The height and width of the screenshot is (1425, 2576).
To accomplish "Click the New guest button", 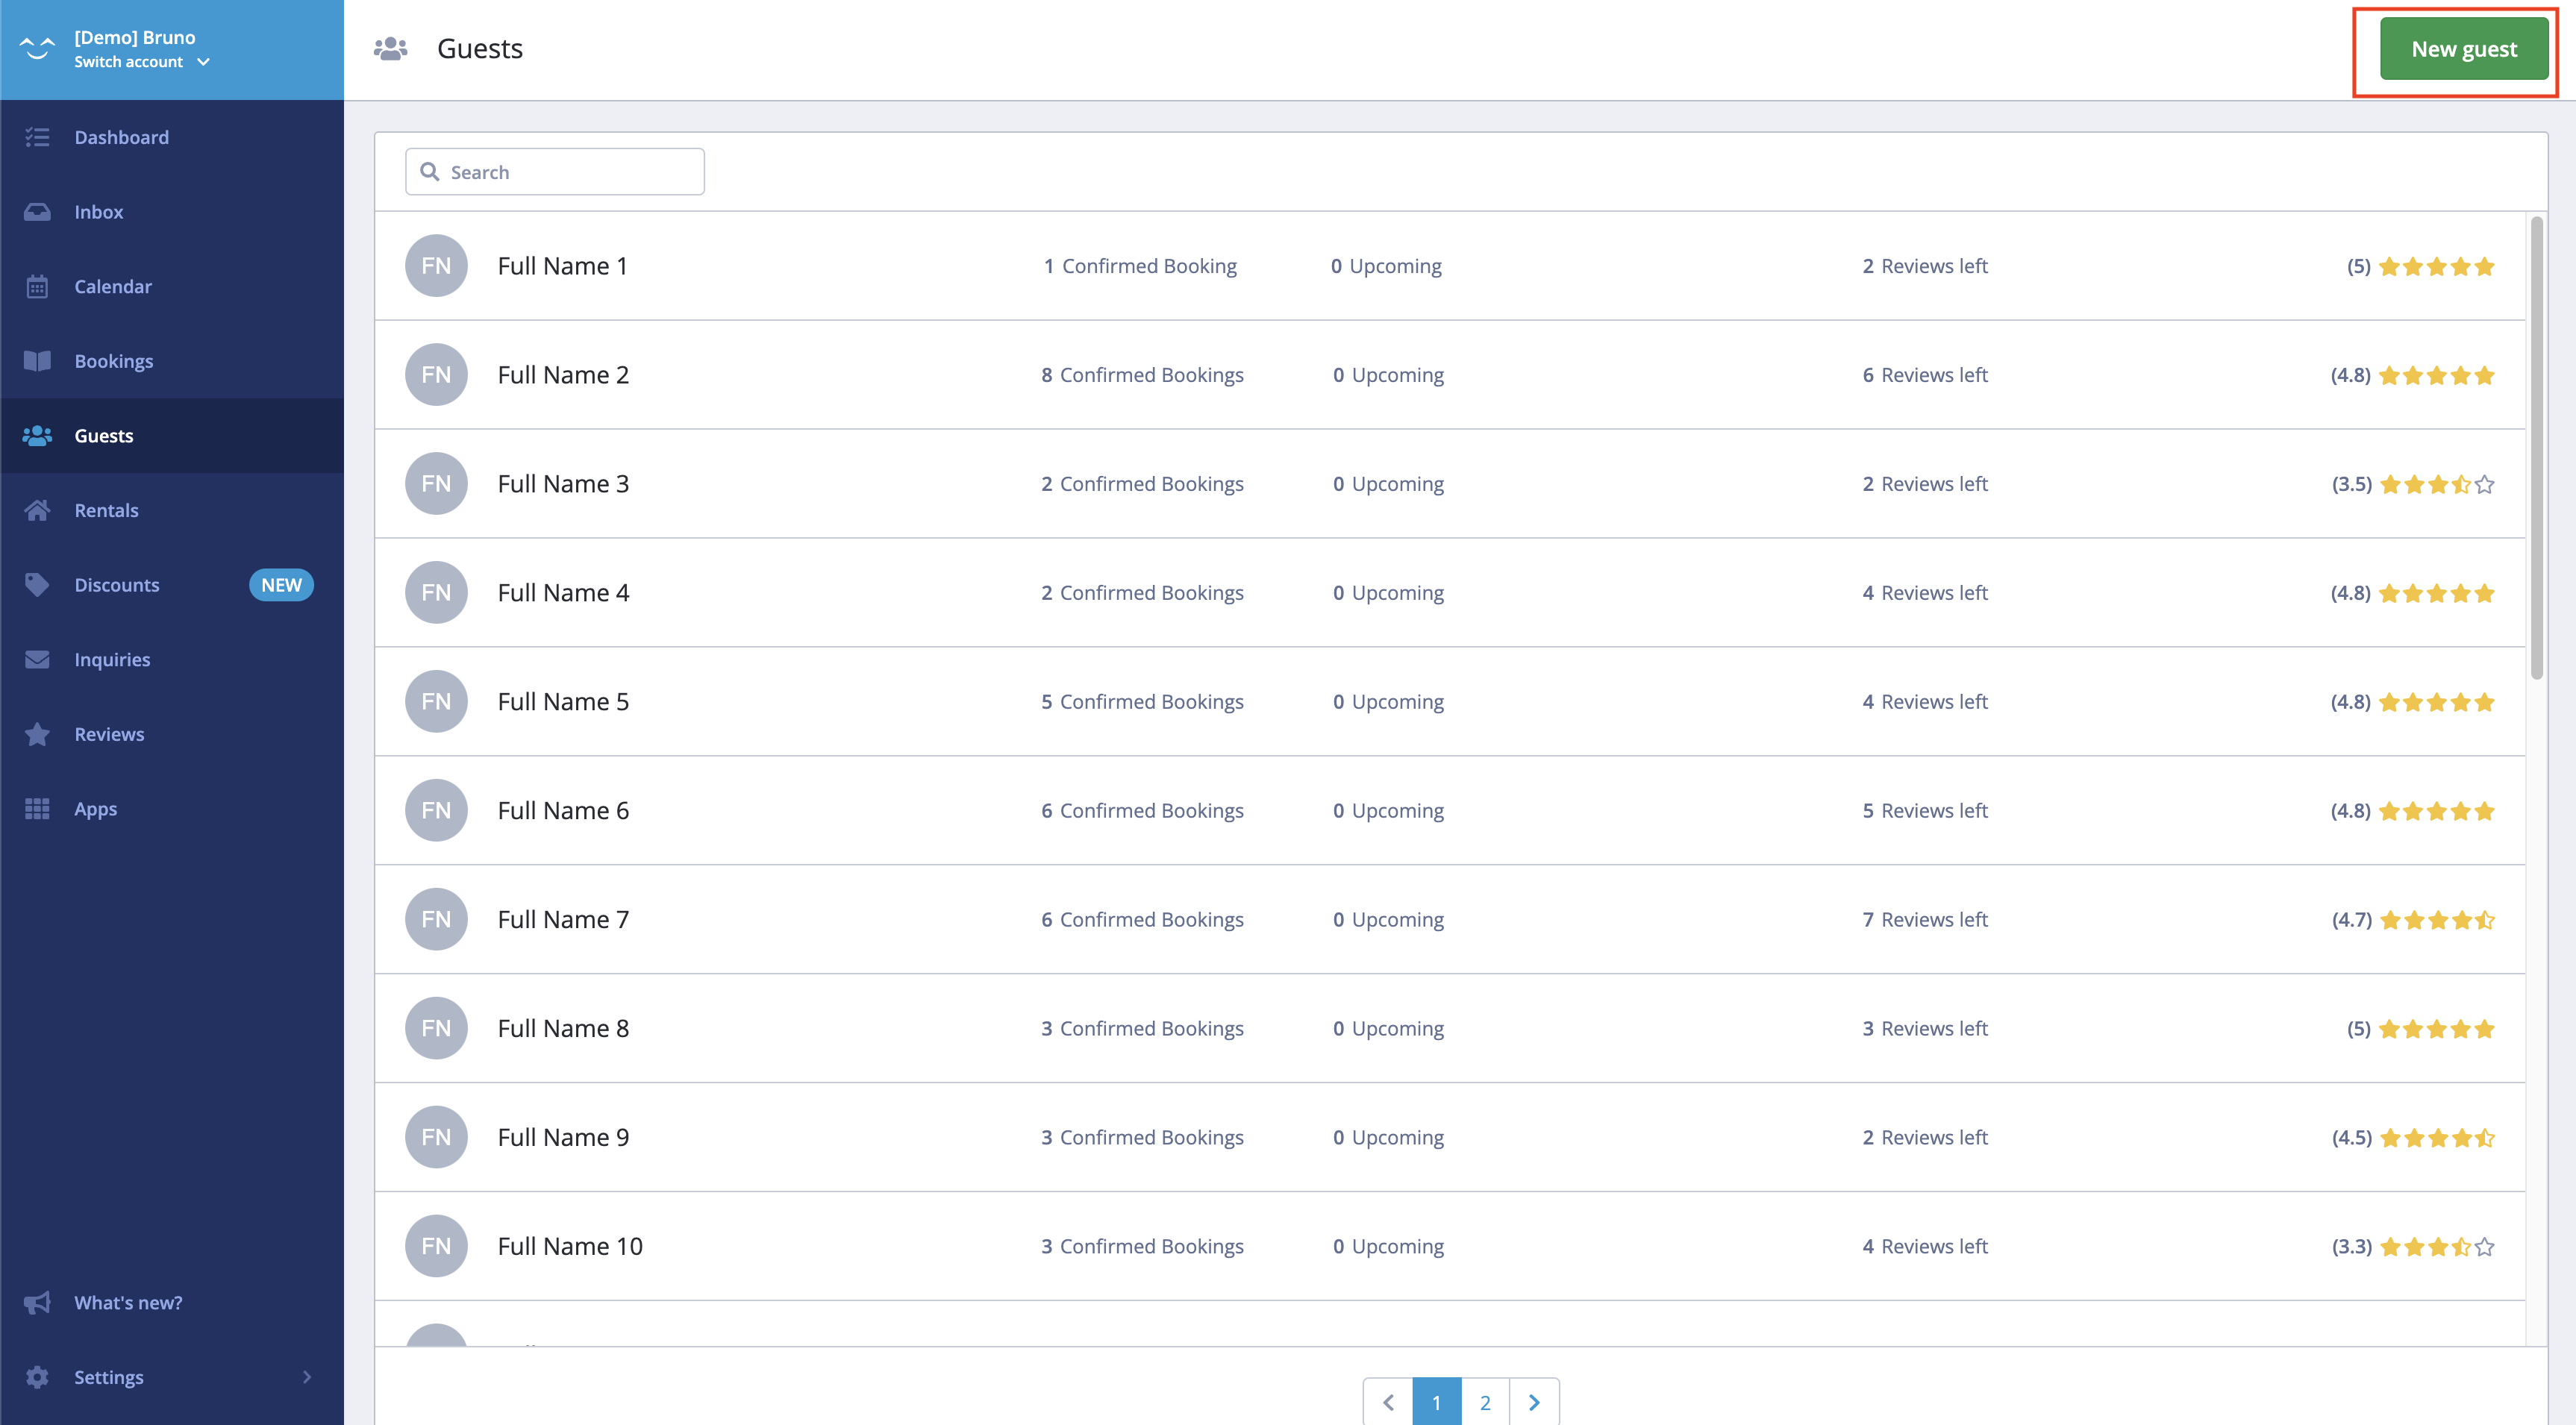I will (x=2463, y=49).
